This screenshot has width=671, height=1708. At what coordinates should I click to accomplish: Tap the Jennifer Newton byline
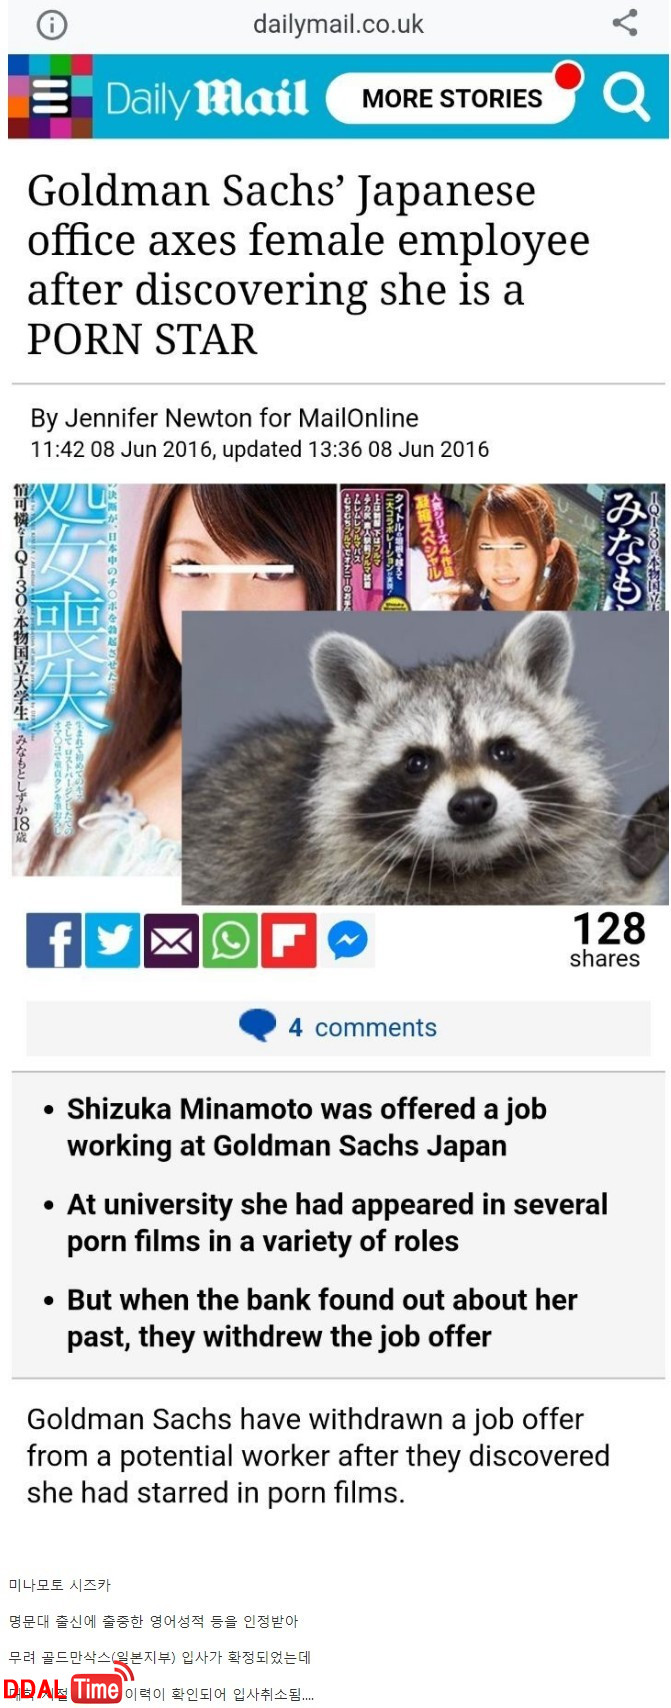(x=224, y=418)
